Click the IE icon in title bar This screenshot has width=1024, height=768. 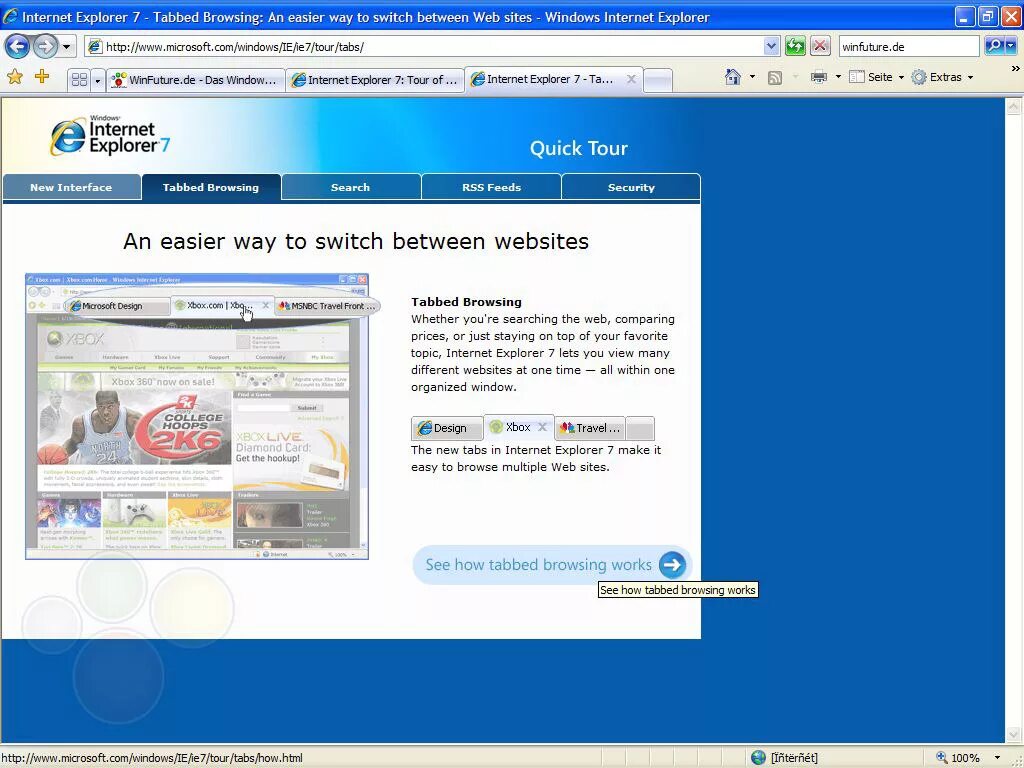click(x=10, y=16)
